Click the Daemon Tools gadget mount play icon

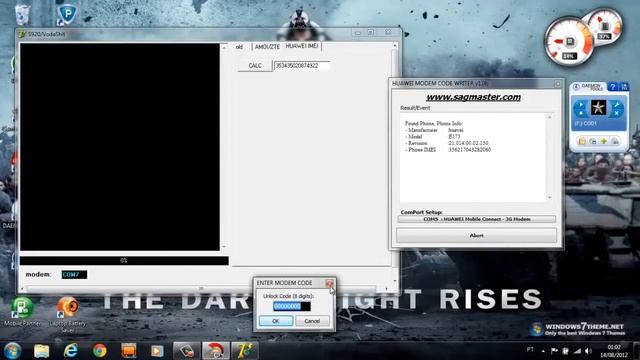[581, 105]
